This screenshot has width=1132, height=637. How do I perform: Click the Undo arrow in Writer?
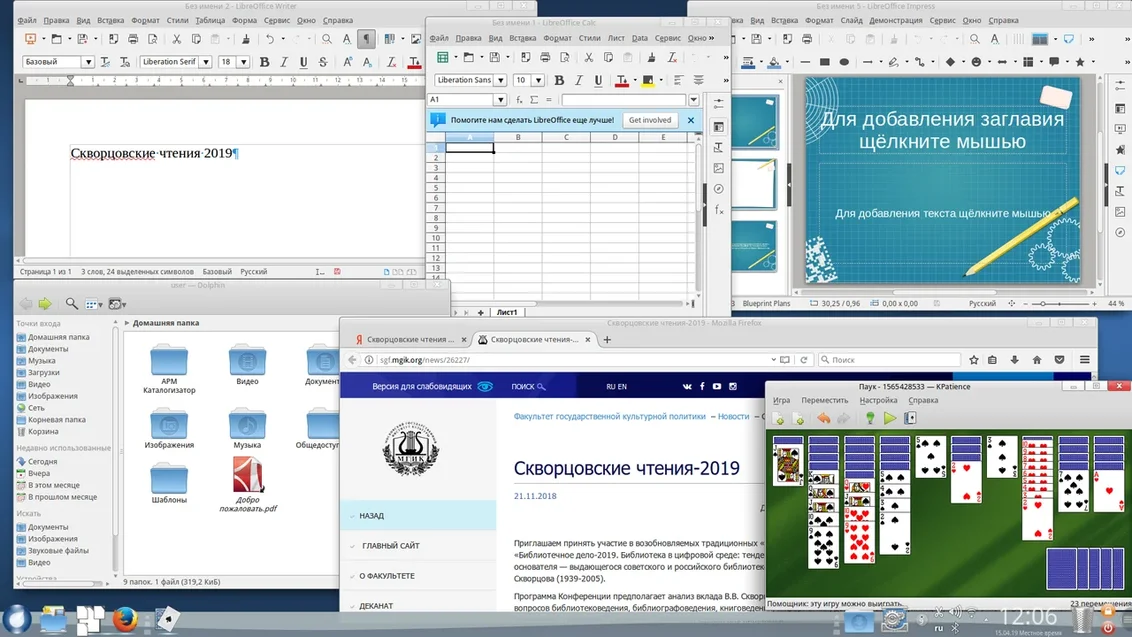[269, 39]
